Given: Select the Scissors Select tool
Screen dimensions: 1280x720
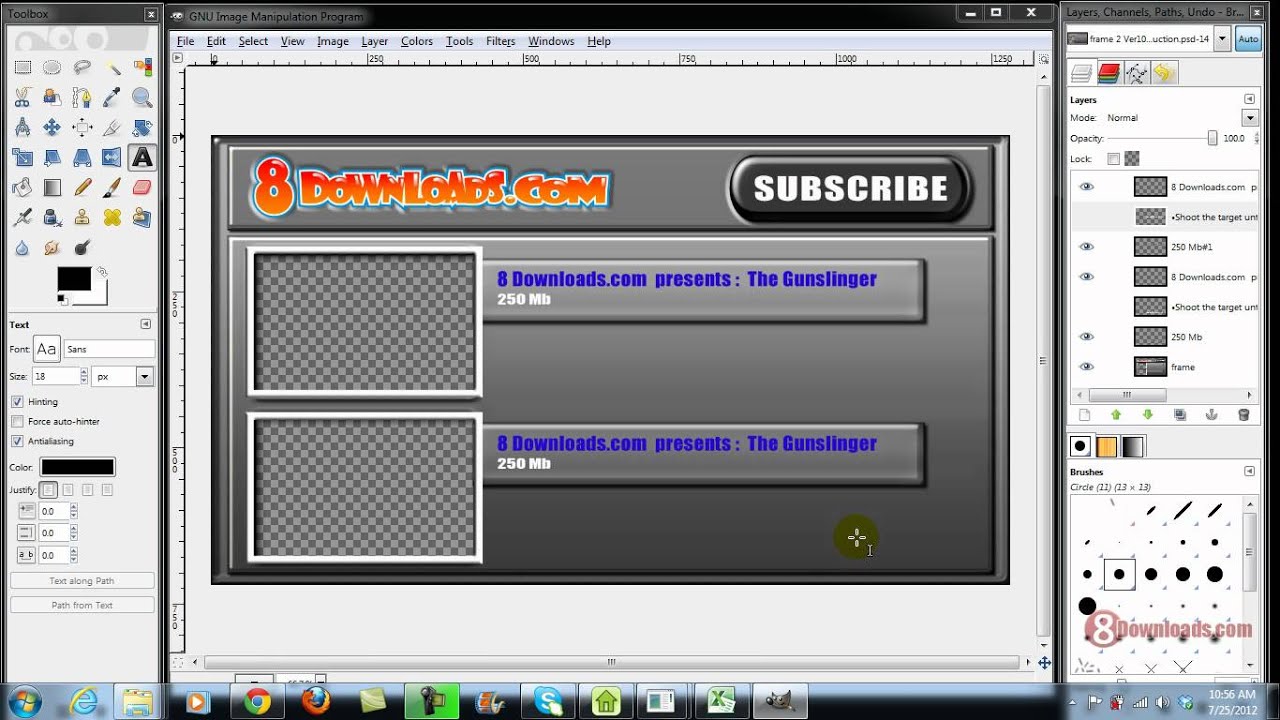Looking at the screenshot, I should [22, 98].
